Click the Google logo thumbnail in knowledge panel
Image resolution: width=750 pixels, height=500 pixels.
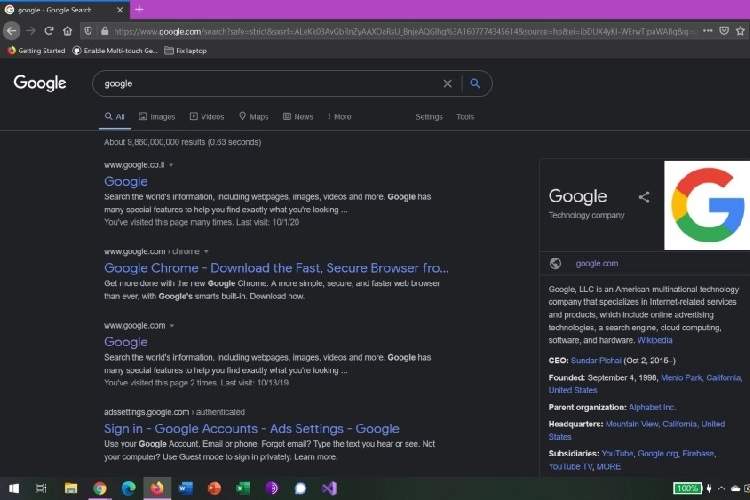tap(706, 205)
